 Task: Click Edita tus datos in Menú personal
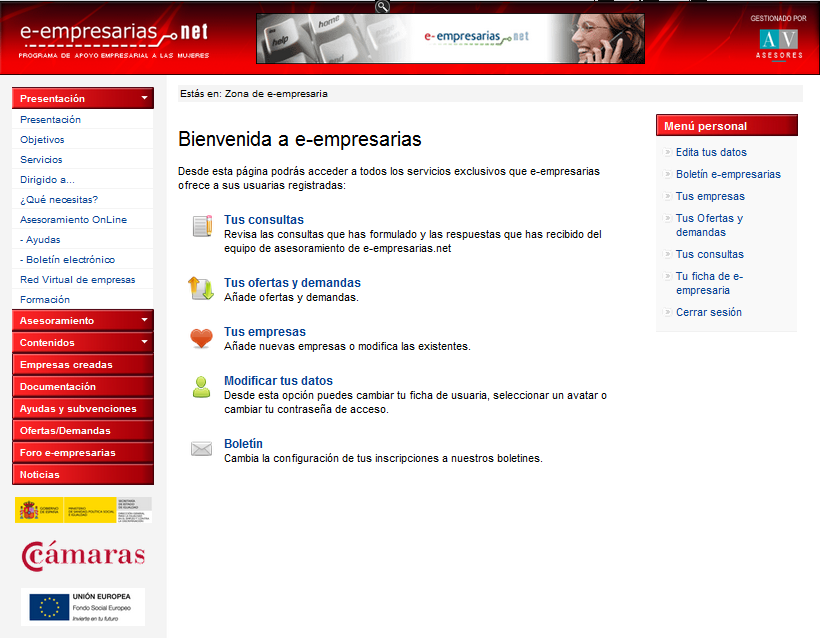[711, 152]
